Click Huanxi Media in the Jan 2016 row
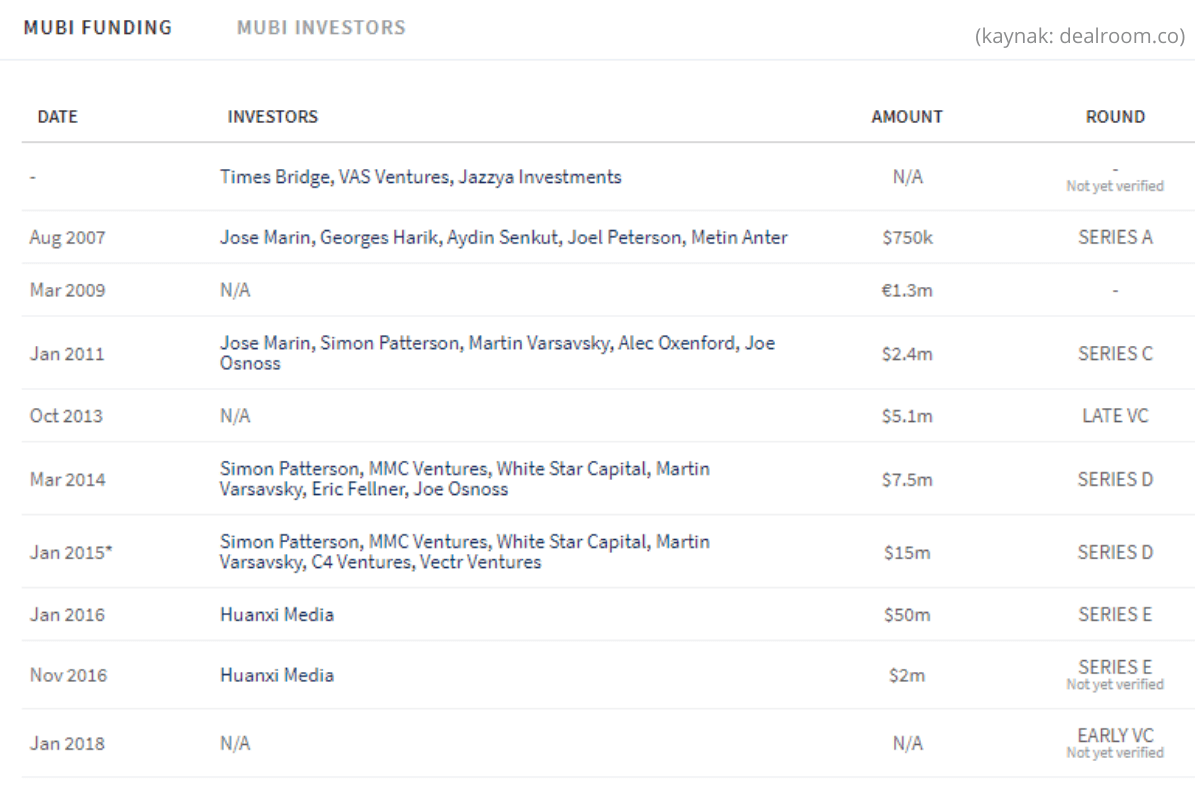 277,615
